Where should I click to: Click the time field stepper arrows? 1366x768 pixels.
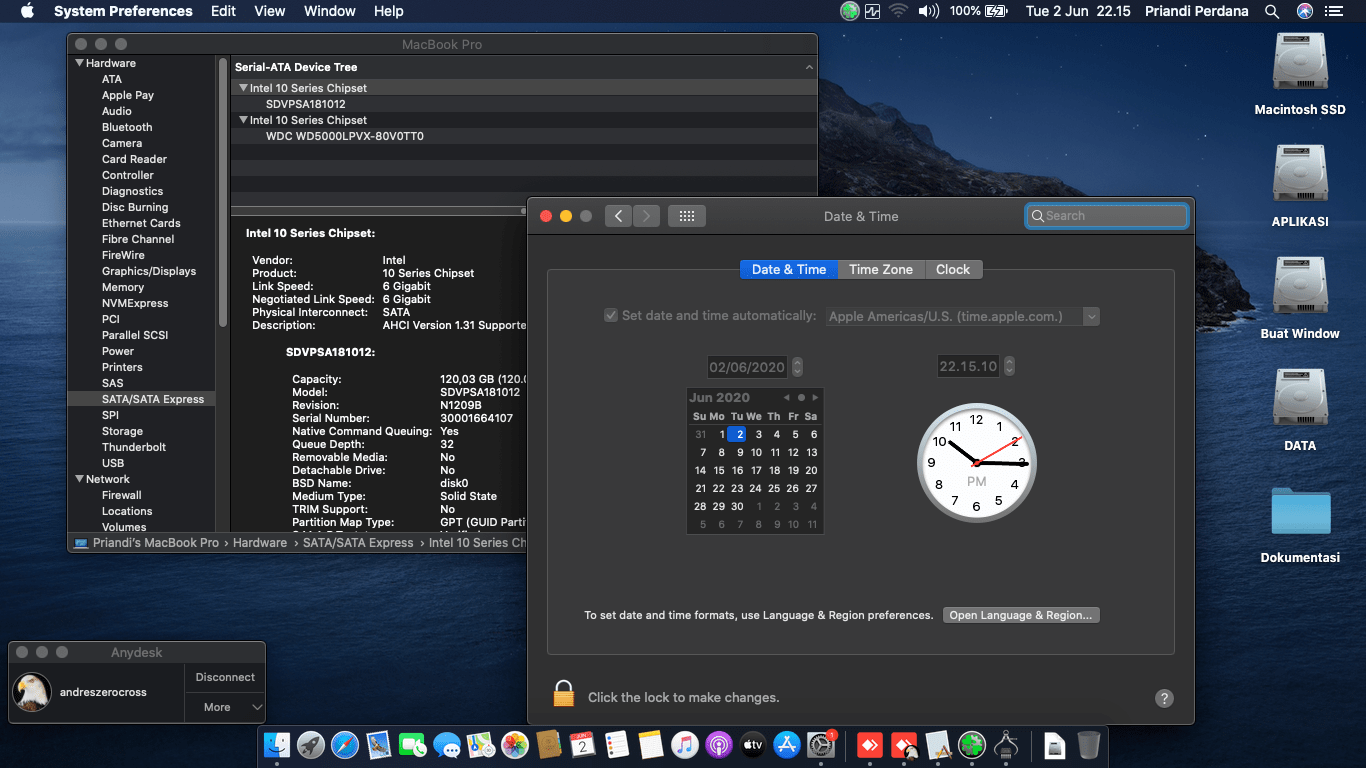pos(1009,366)
